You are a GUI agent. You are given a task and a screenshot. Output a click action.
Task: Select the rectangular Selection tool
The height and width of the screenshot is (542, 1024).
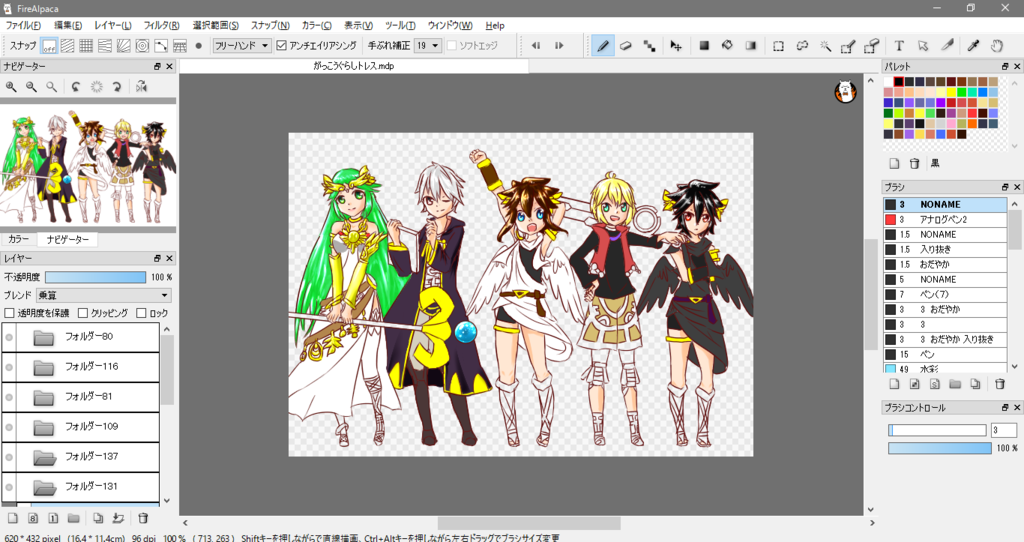pyautogui.click(x=778, y=46)
